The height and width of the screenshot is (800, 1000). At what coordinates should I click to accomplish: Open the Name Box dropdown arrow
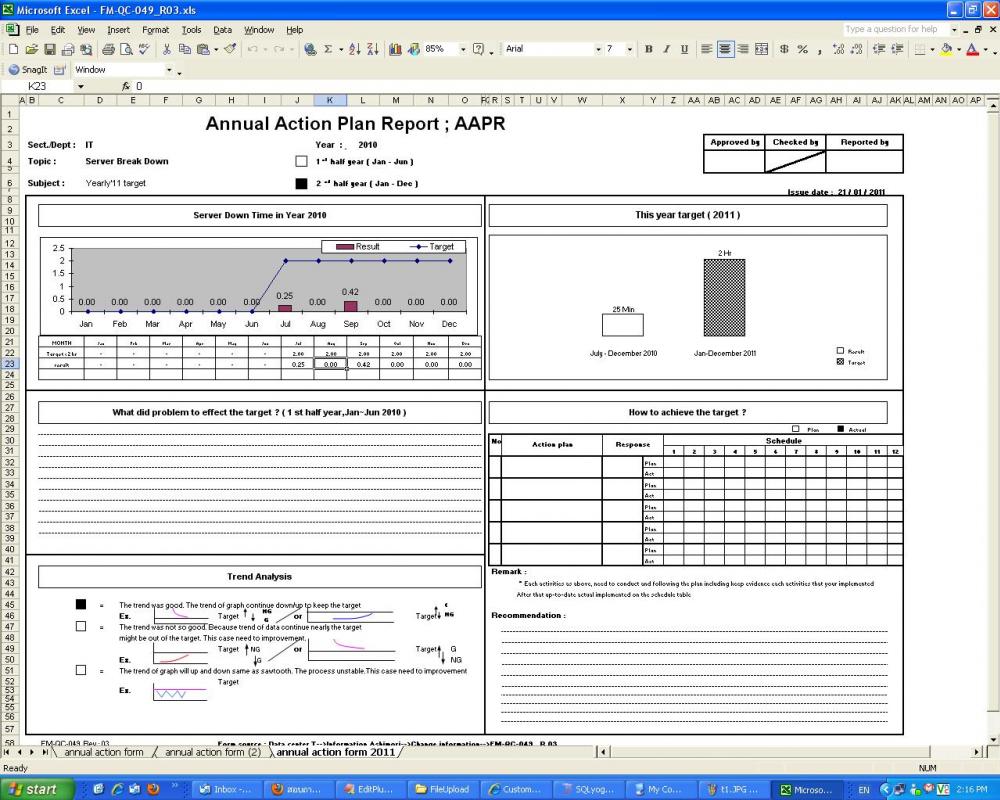(81, 86)
